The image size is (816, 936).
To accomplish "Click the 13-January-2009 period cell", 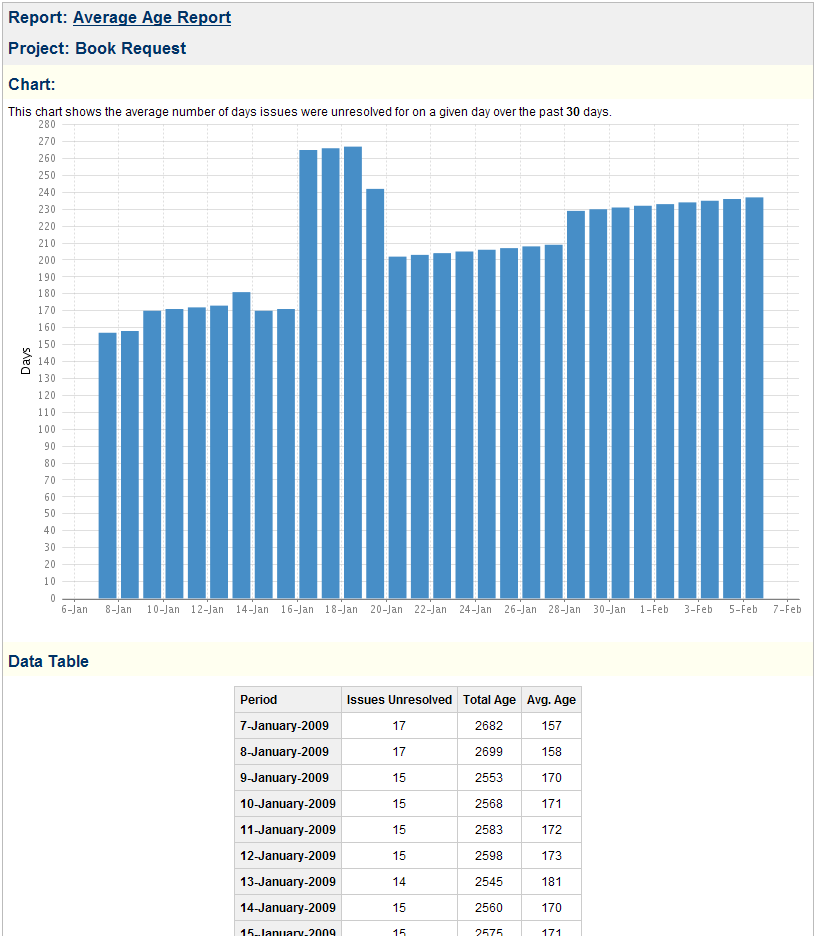I will click(288, 882).
